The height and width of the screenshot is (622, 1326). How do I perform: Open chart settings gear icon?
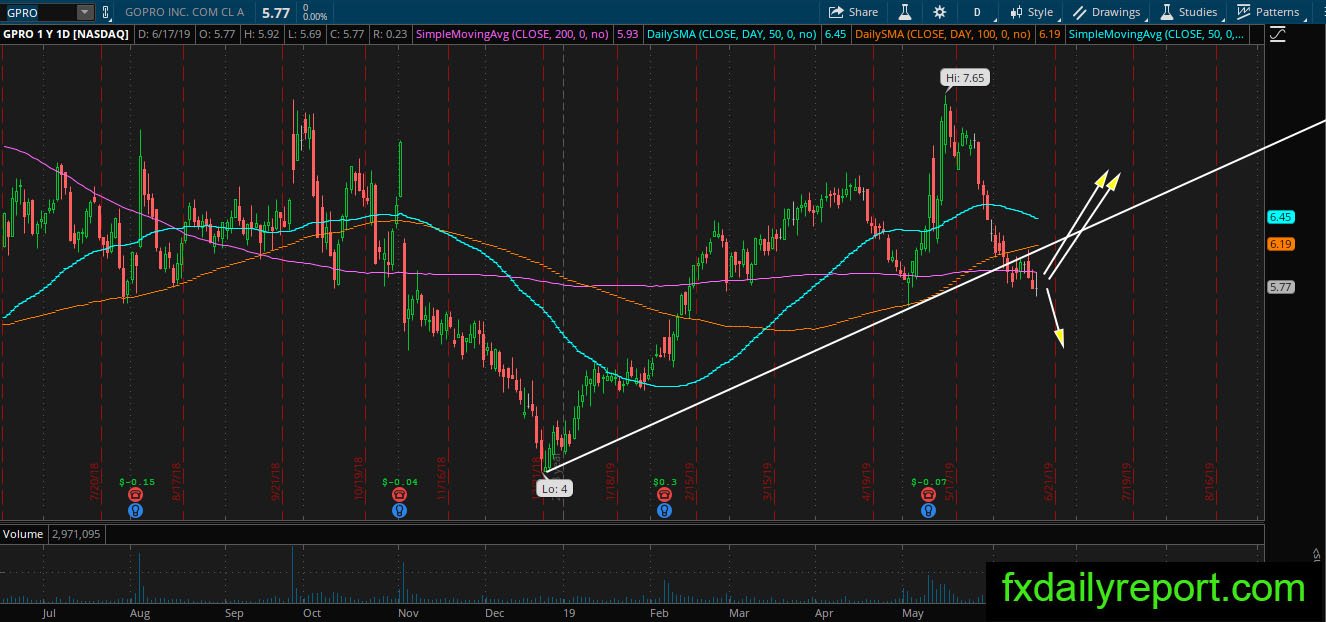pyautogui.click(x=939, y=12)
